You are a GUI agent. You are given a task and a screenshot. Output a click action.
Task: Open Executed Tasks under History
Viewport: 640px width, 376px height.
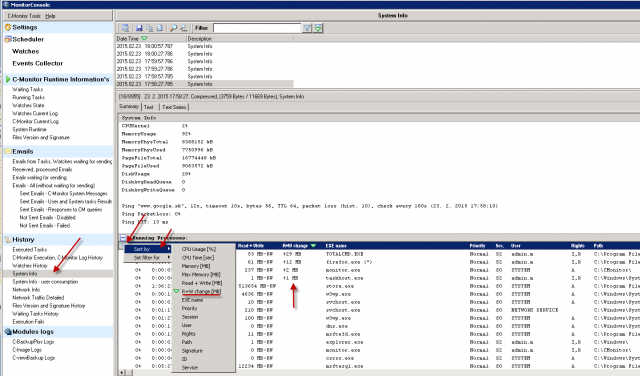pos(29,249)
